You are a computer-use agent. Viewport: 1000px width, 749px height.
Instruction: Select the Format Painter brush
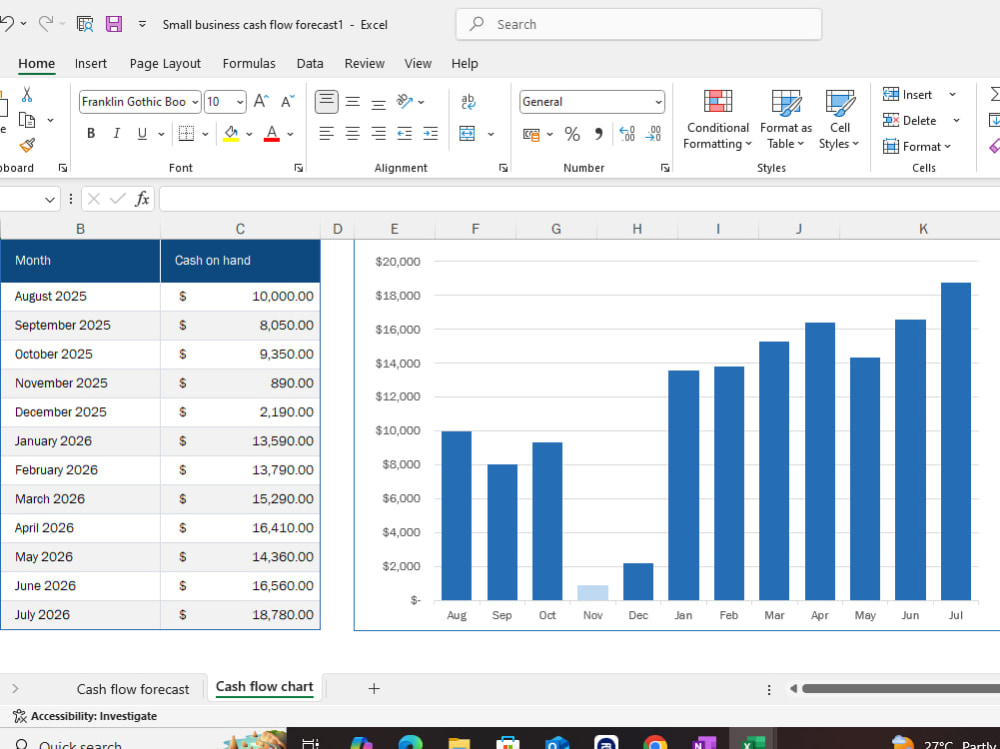click(x=27, y=145)
